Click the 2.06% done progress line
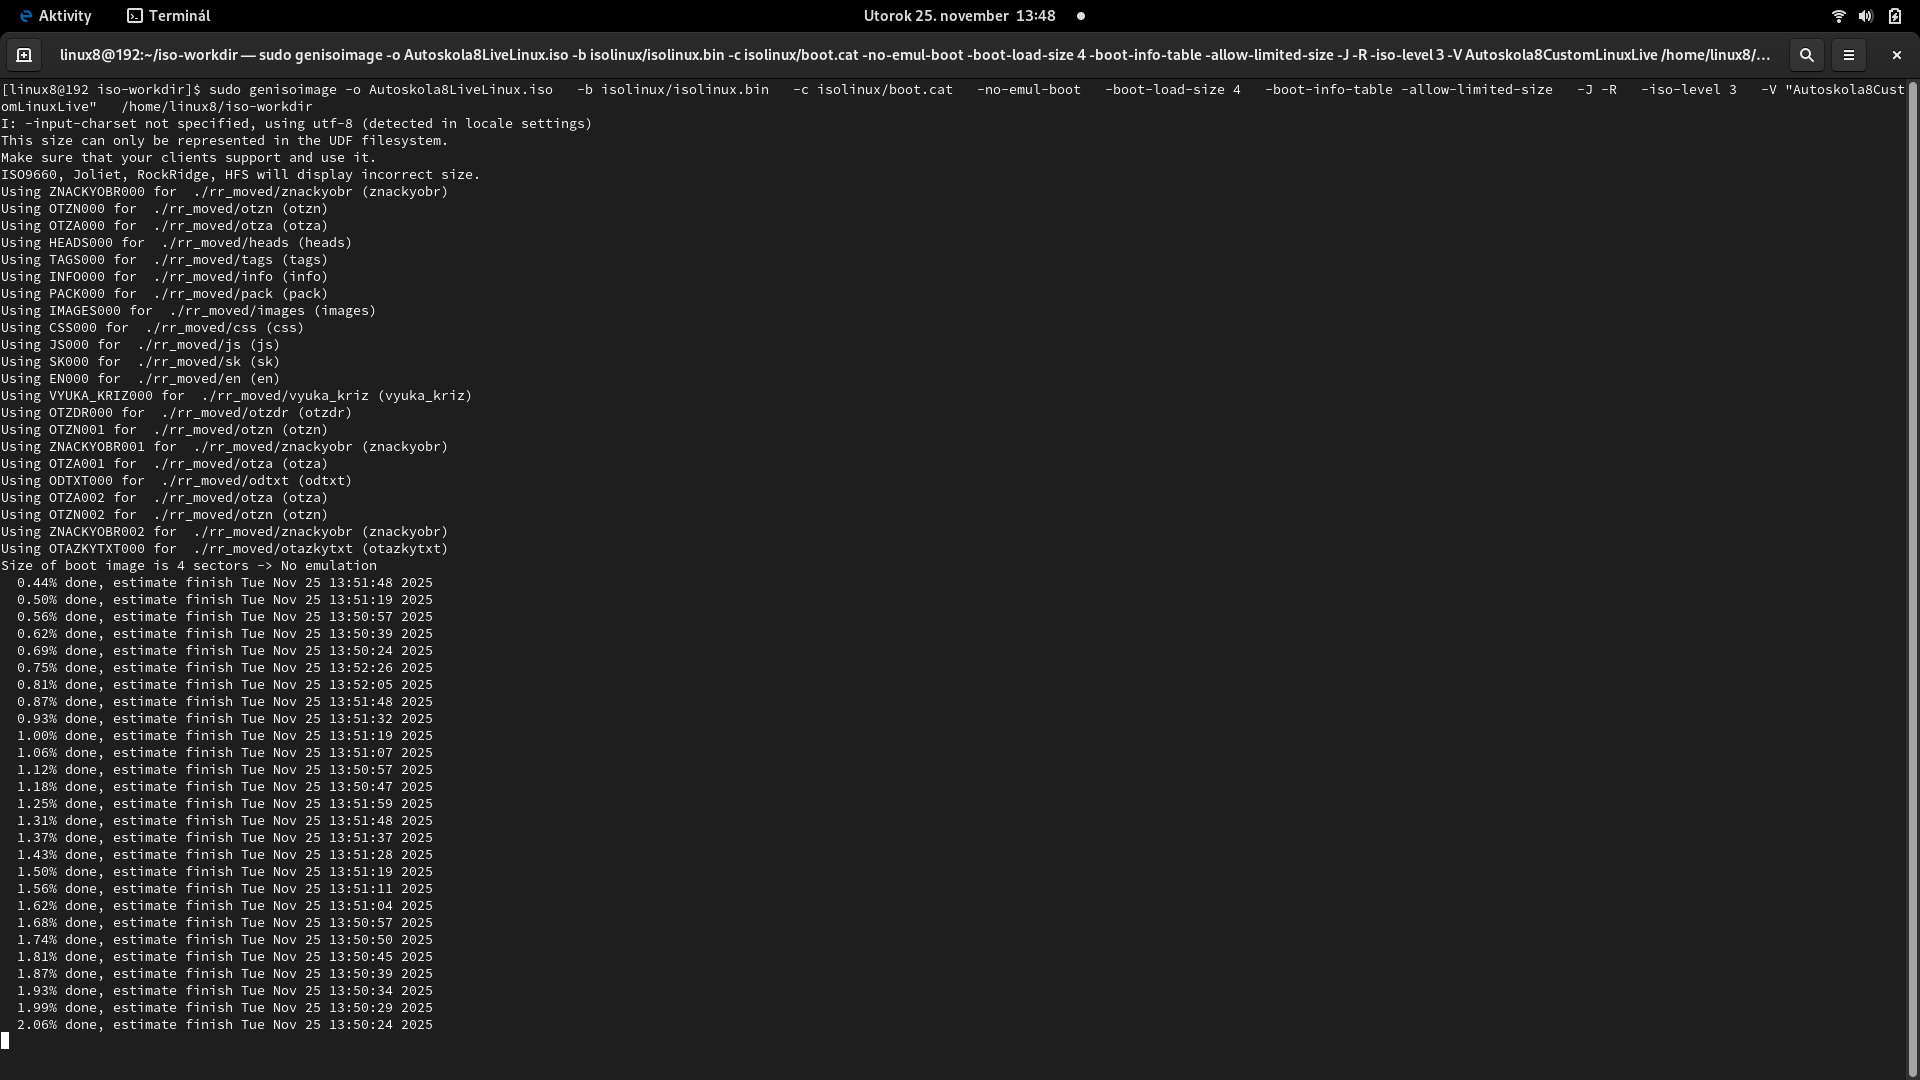 (x=225, y=1024)
